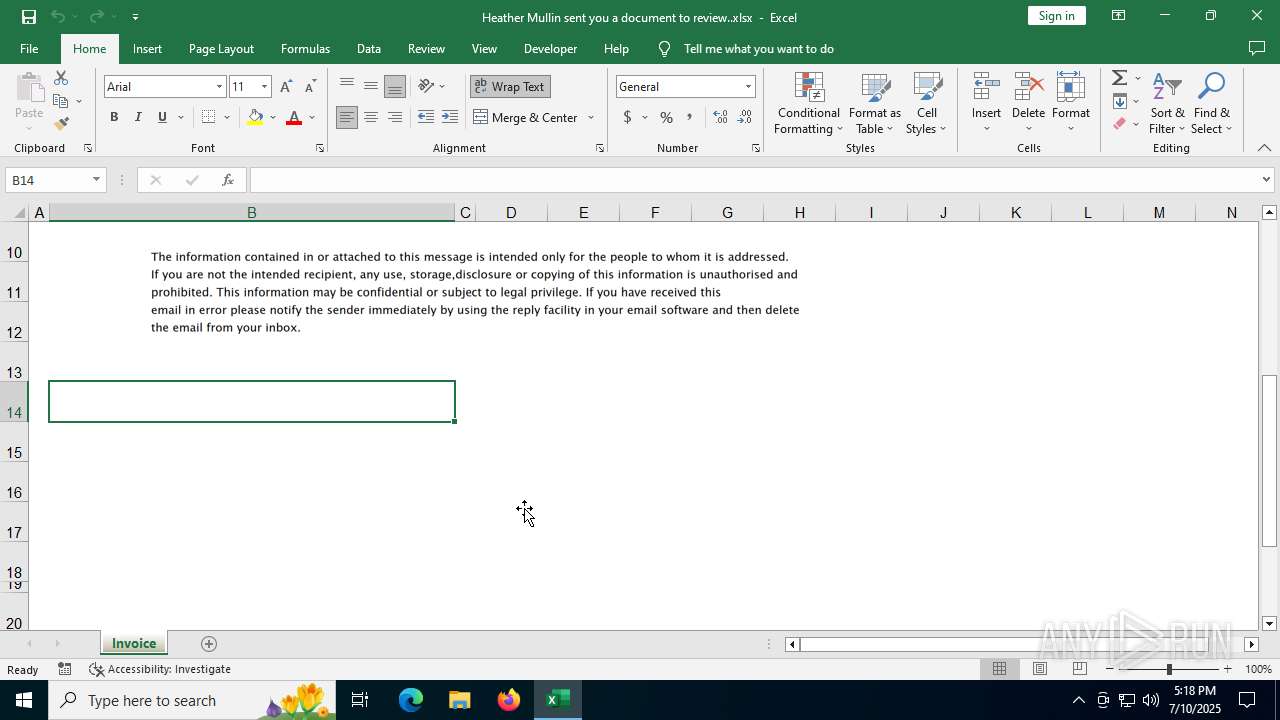Click the Copy icon in Clipboard group
Screen dimensions: 1280x720
61,101
